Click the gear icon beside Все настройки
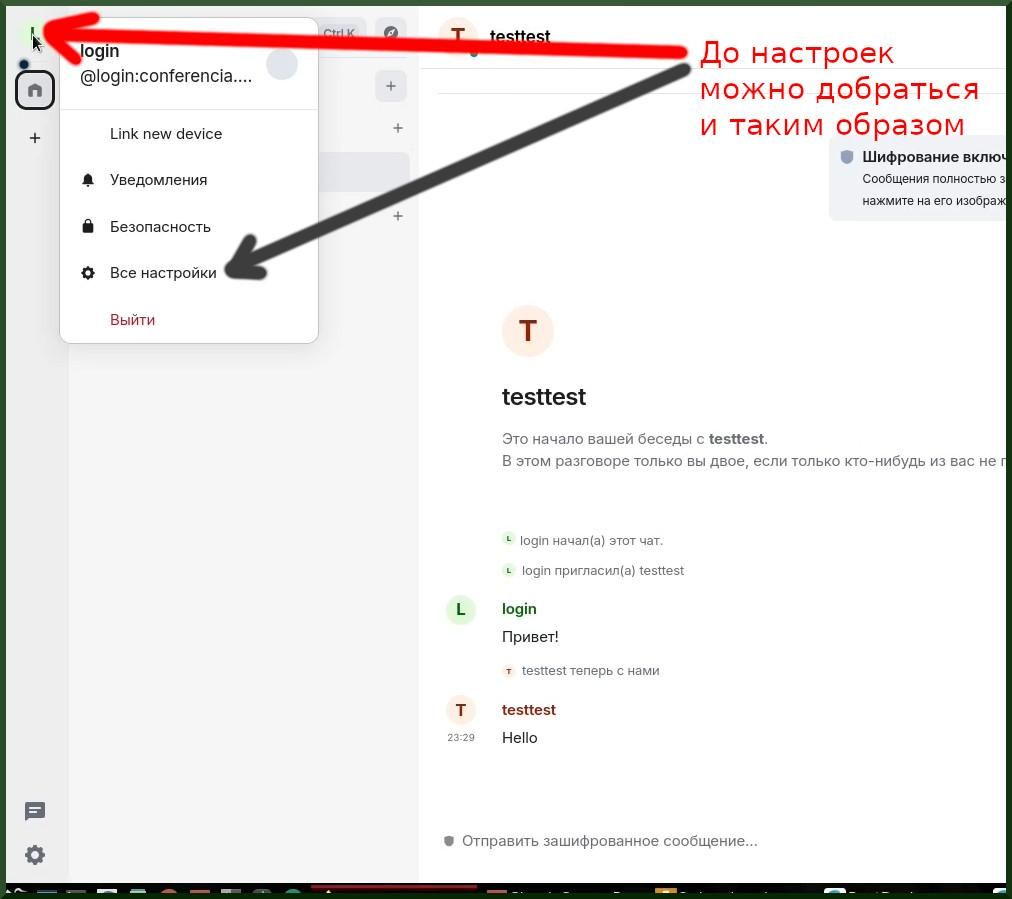The height and width of the screenshot is (899, 1012). 88,273
